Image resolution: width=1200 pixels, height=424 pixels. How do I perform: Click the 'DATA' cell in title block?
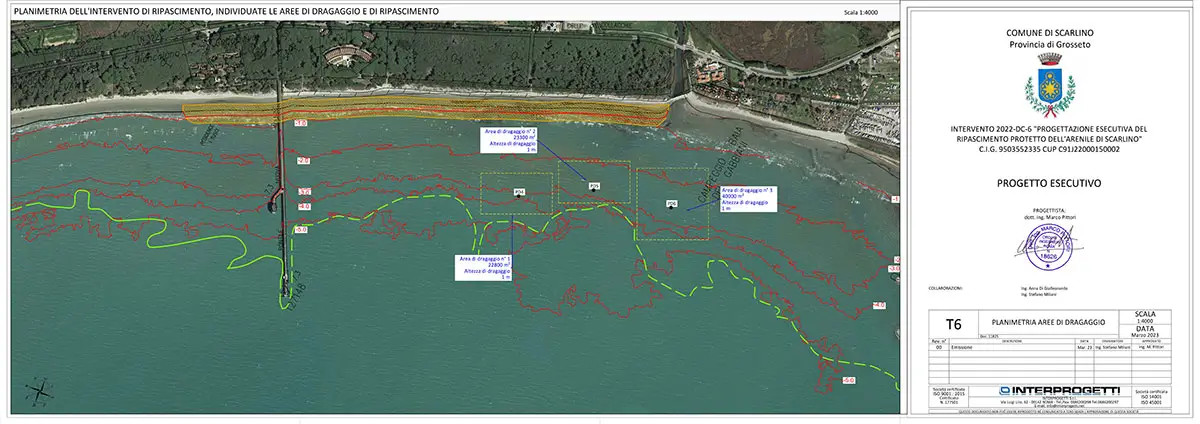(x=1146, y=330)
